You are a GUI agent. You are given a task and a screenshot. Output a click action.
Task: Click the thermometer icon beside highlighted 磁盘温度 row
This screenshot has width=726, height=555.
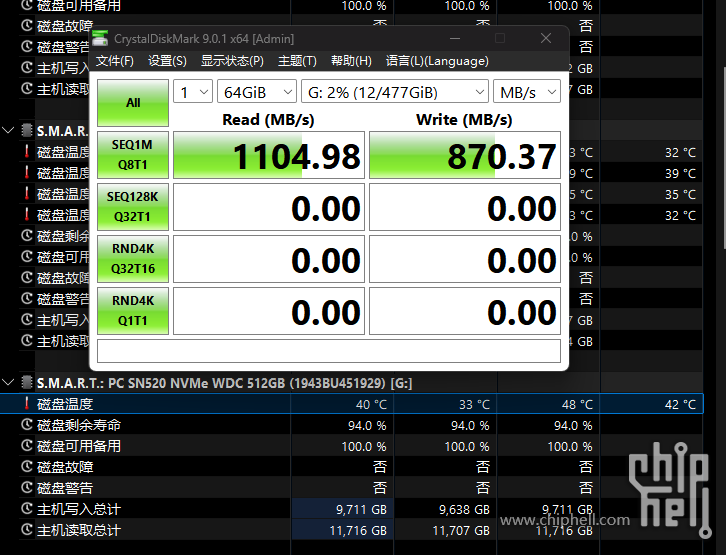27,404
